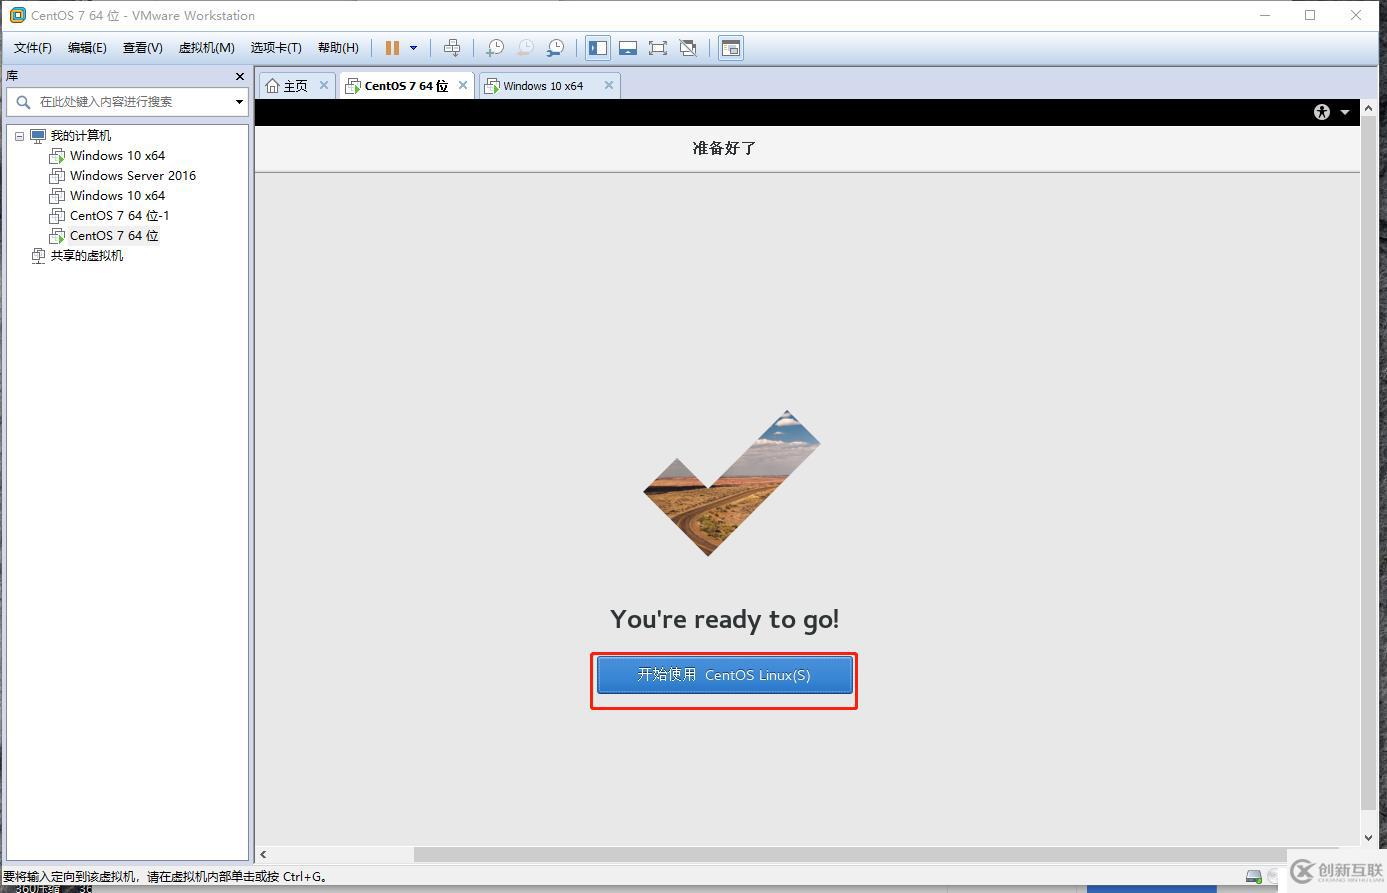
Task: Open the 虚拟机(M) menu
Action: pos(207,48)
